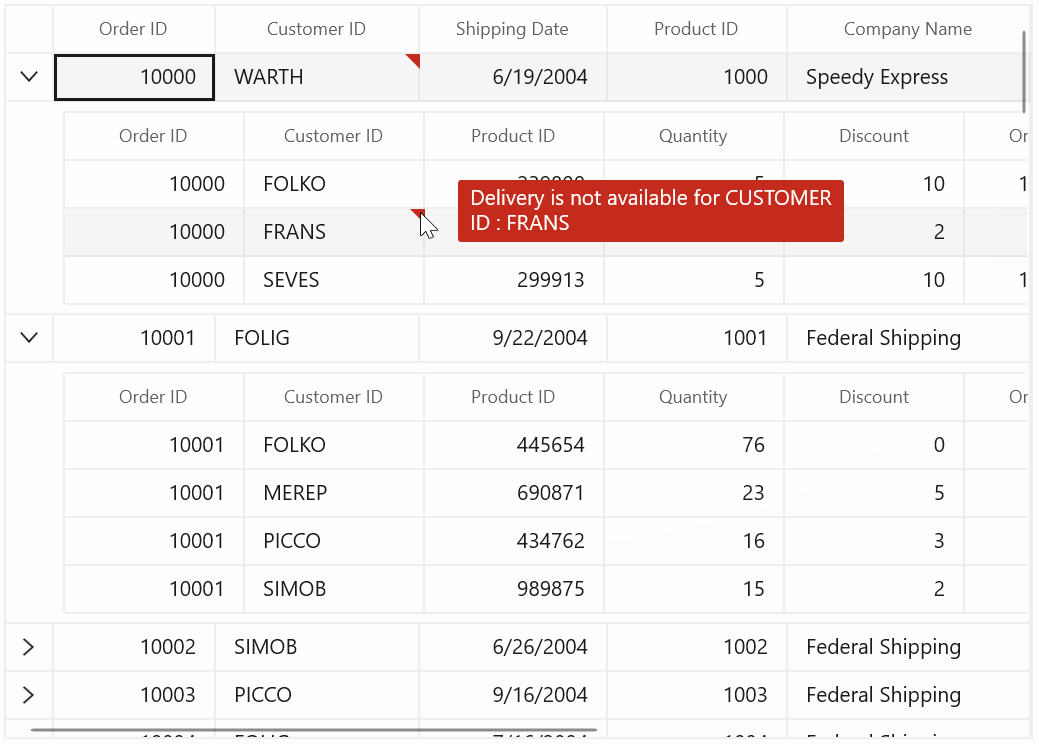Viewport: 1039px width, 744px height.
Task: Click the Discount header in second detail grid
Action: [x=874, y=397]
